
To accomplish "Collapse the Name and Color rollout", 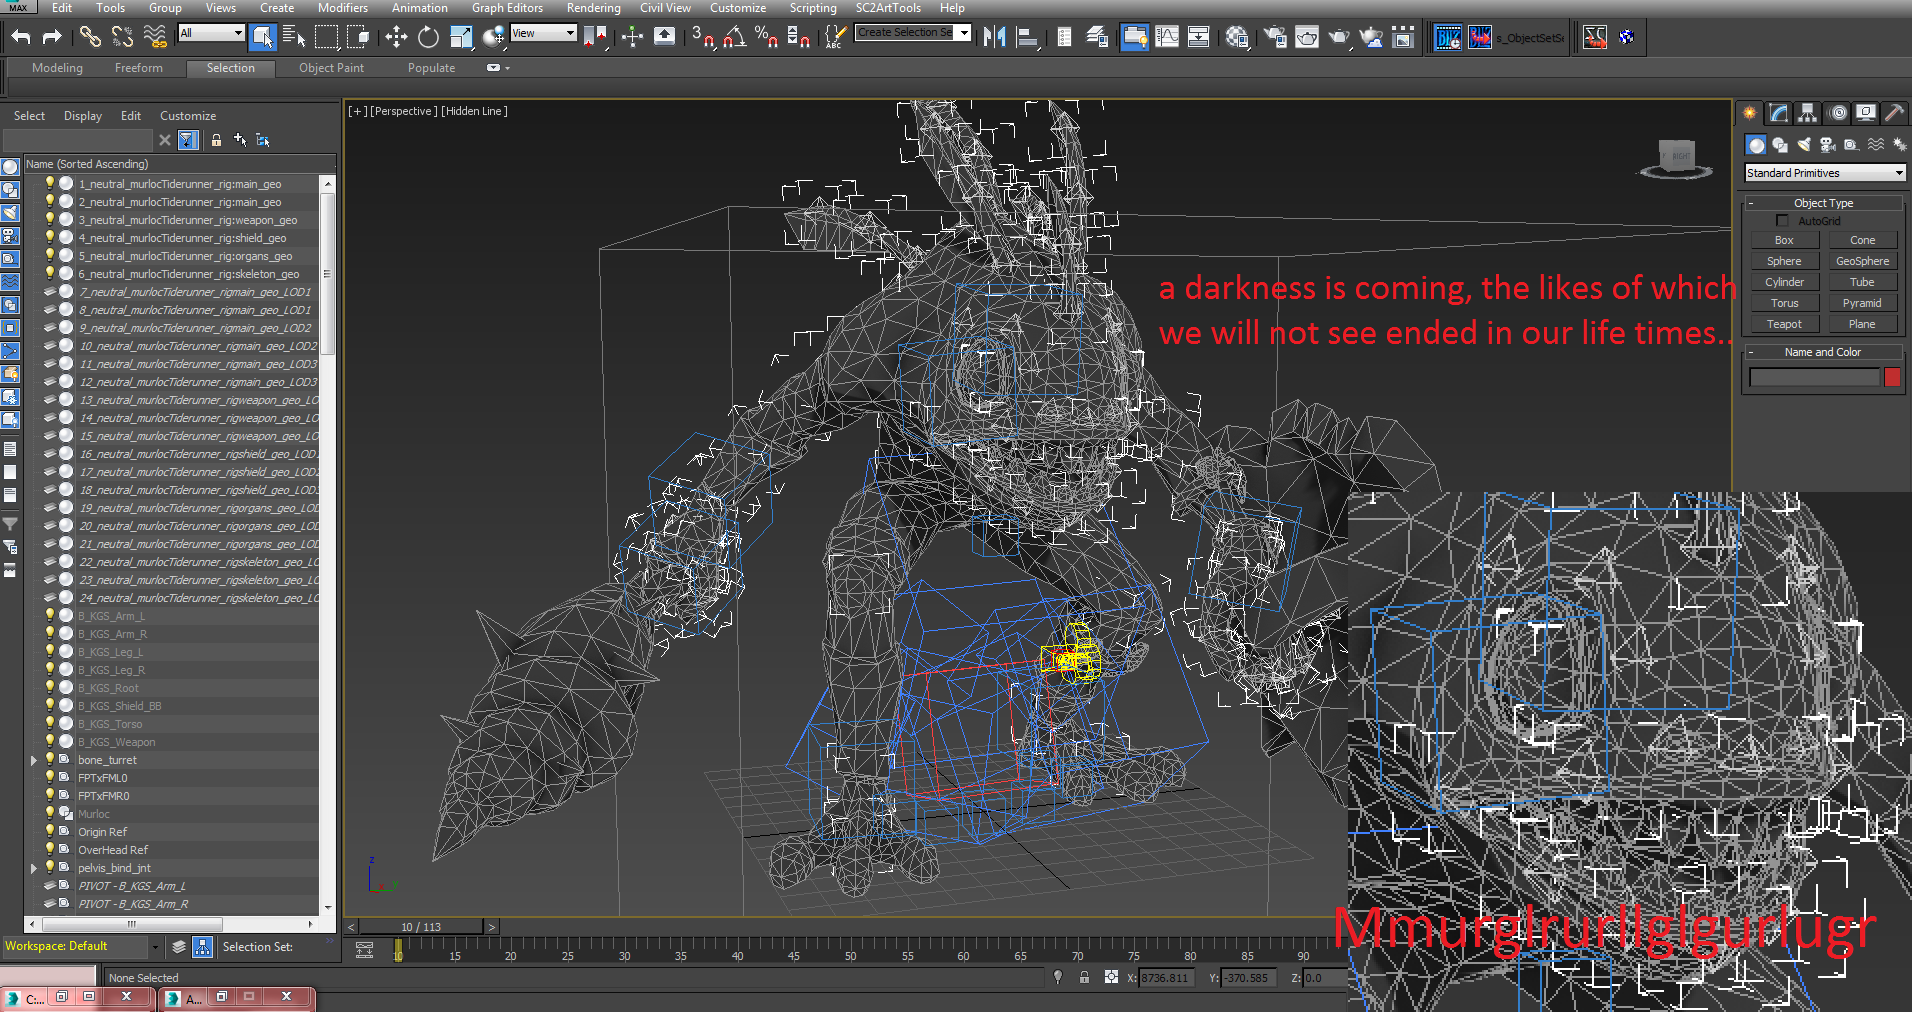I will pos(1824,352).
